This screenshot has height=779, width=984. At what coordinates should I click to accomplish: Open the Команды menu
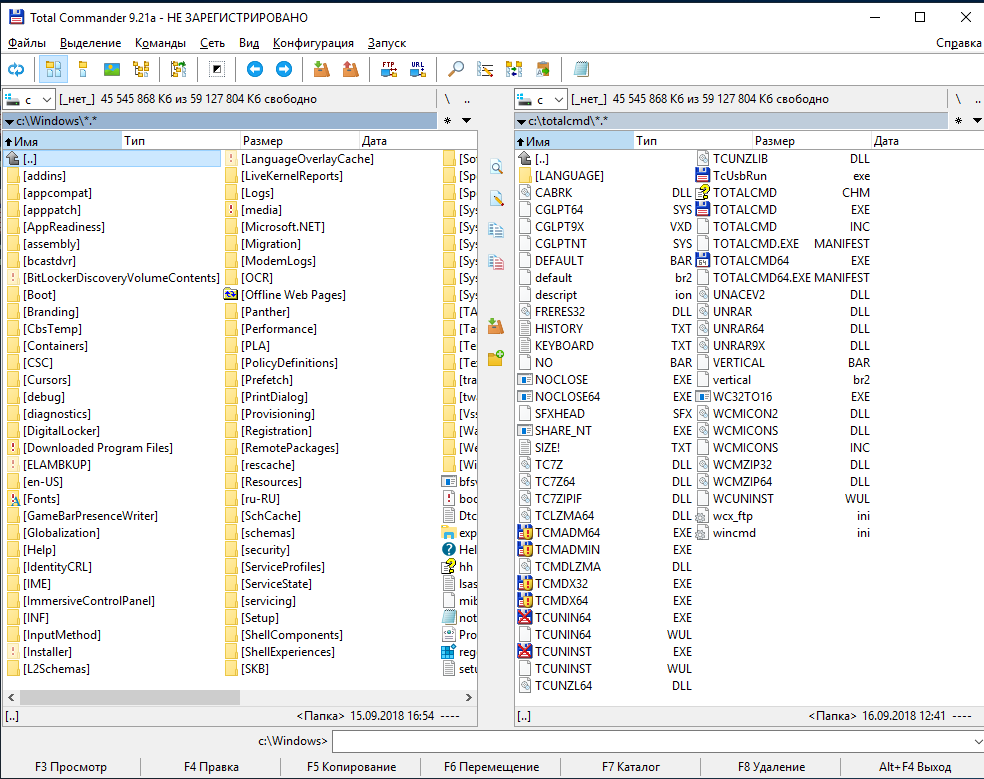pyautogui.click(x=160, y=43)
